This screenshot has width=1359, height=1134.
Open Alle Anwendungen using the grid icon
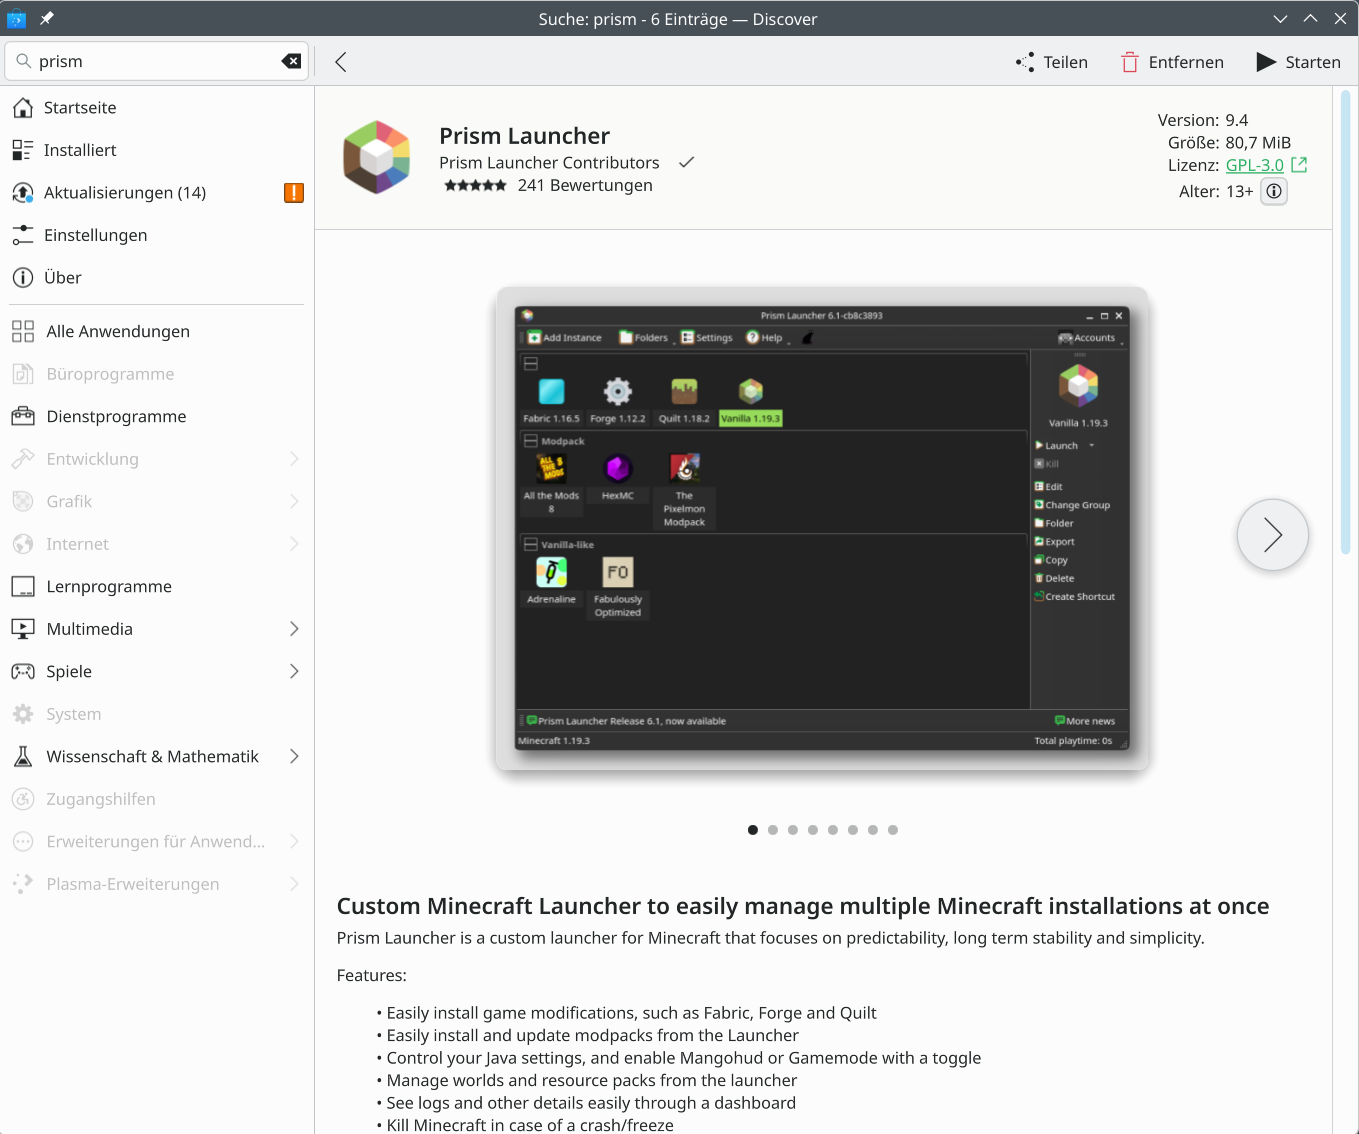pos(23,331)
